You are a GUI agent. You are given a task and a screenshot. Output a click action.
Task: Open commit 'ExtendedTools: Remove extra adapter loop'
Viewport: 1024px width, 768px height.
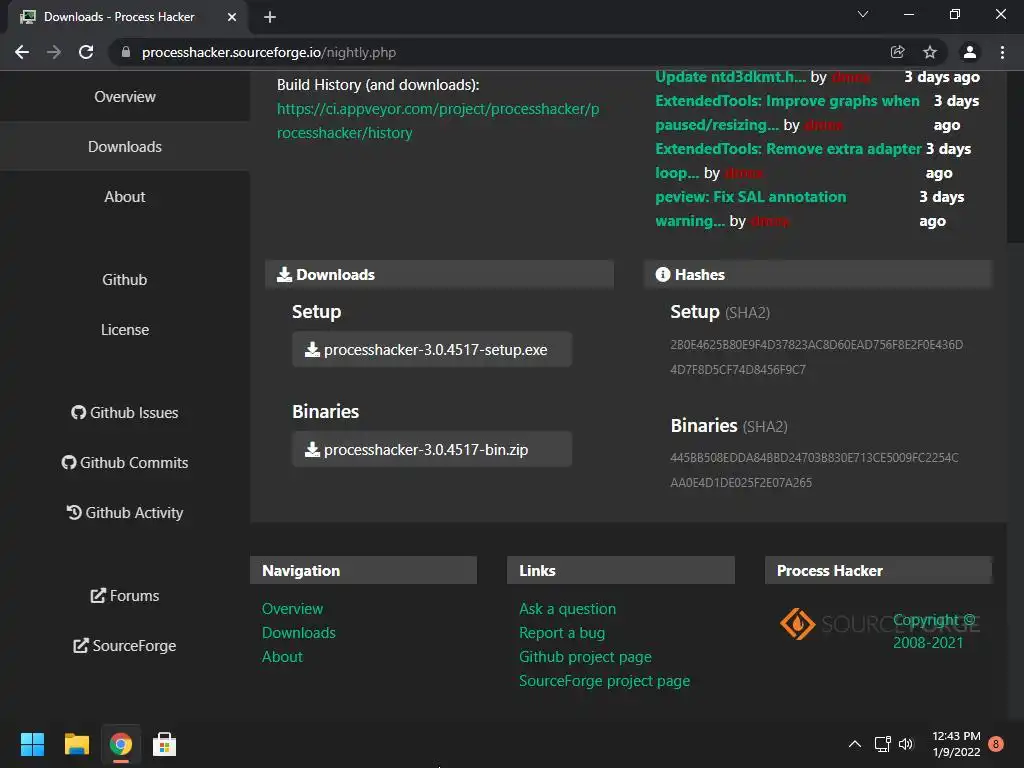(788, 161)
